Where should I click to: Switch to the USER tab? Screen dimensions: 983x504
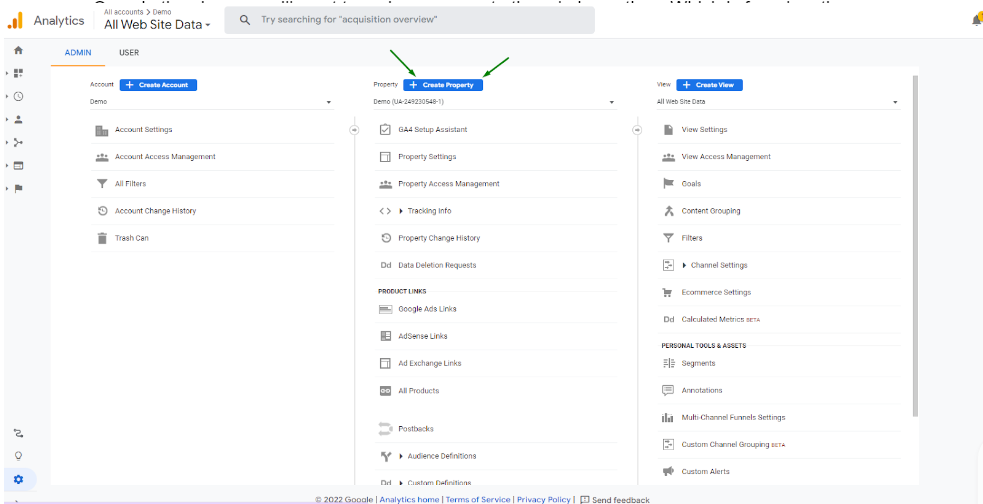pos(129,53)
